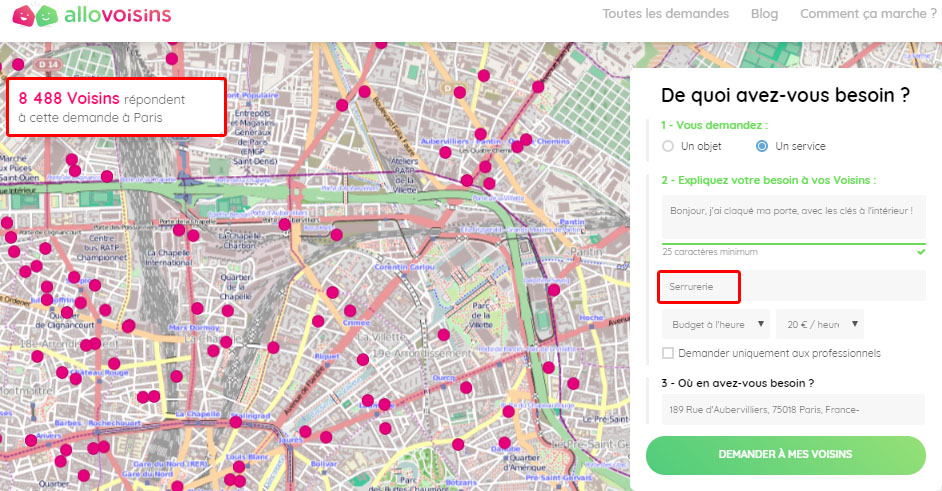The height and width of the screenshot is (491, 942).
Task: Go to the Blog menu link
Action: click(x=764, y=14)
